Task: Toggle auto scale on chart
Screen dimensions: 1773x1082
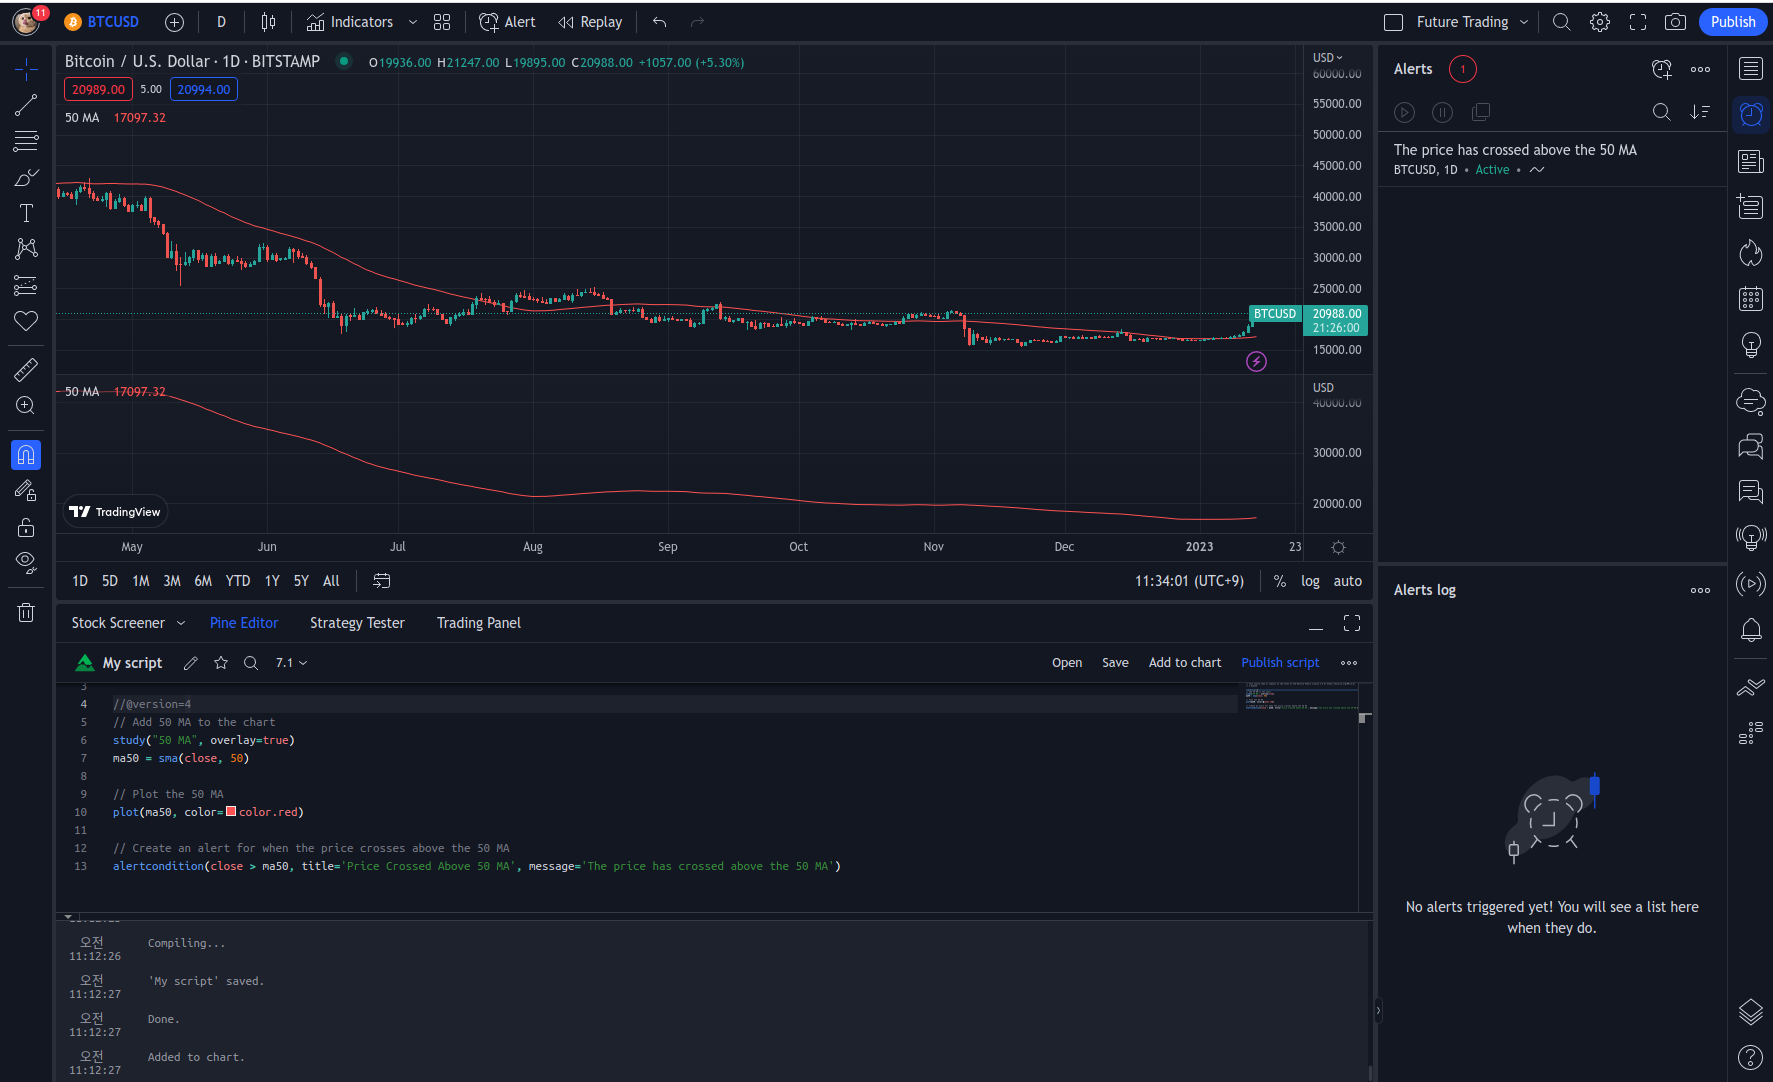Action: click(x=1347, y=581)
